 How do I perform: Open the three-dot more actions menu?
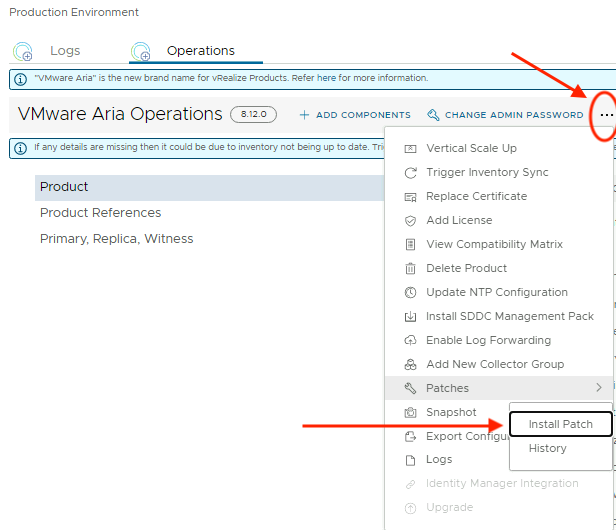606,115
